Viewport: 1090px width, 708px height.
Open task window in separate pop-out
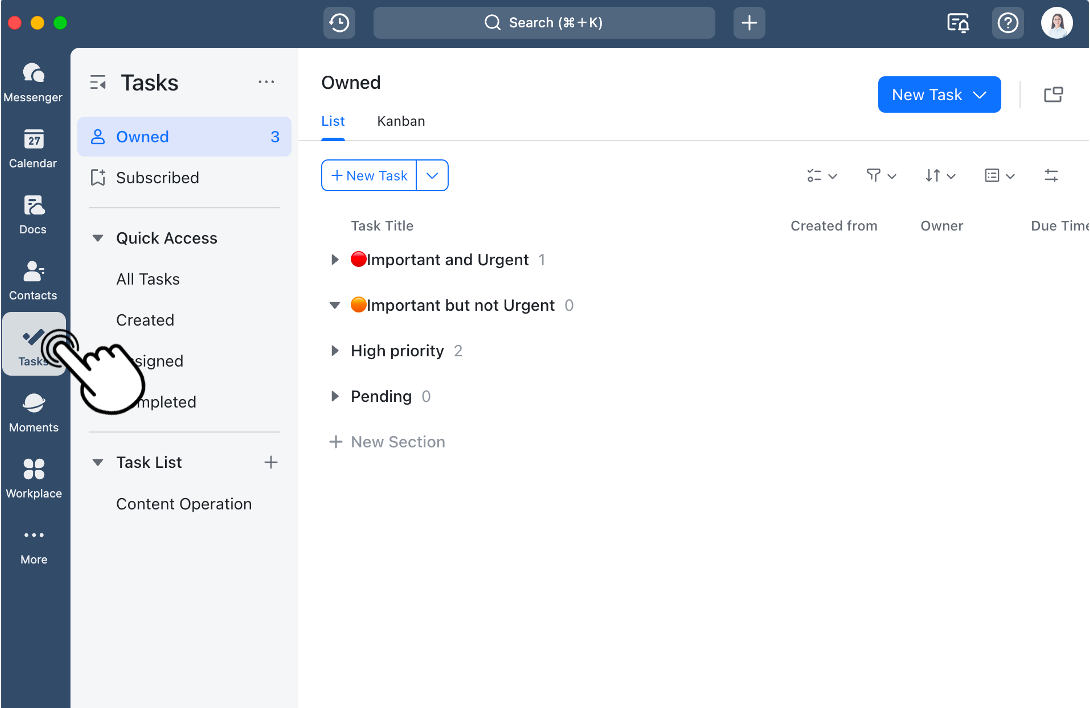(1053, 95)
